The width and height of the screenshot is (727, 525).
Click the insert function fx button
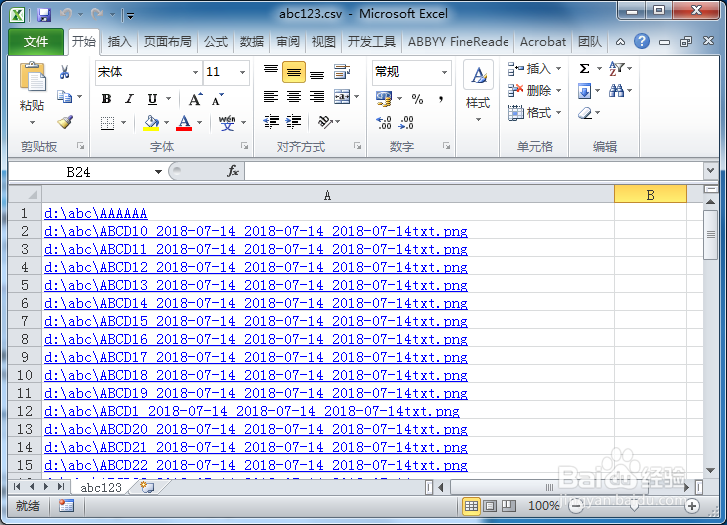coord(233,171)
